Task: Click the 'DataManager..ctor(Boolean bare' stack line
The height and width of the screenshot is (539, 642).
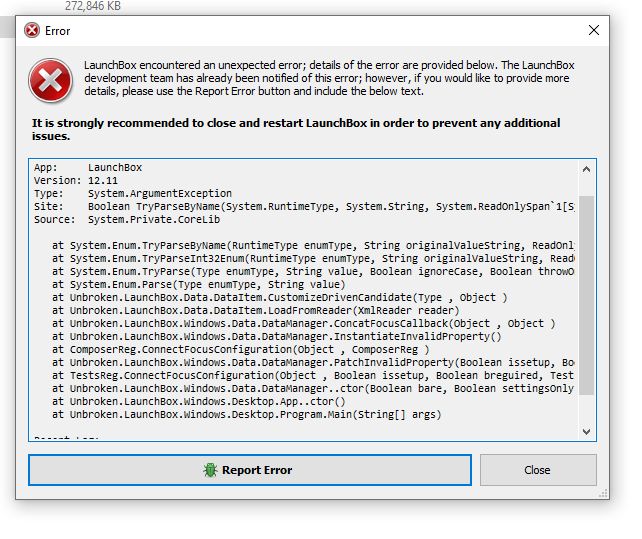Action: pyautogui.click(x=313, y=389)
